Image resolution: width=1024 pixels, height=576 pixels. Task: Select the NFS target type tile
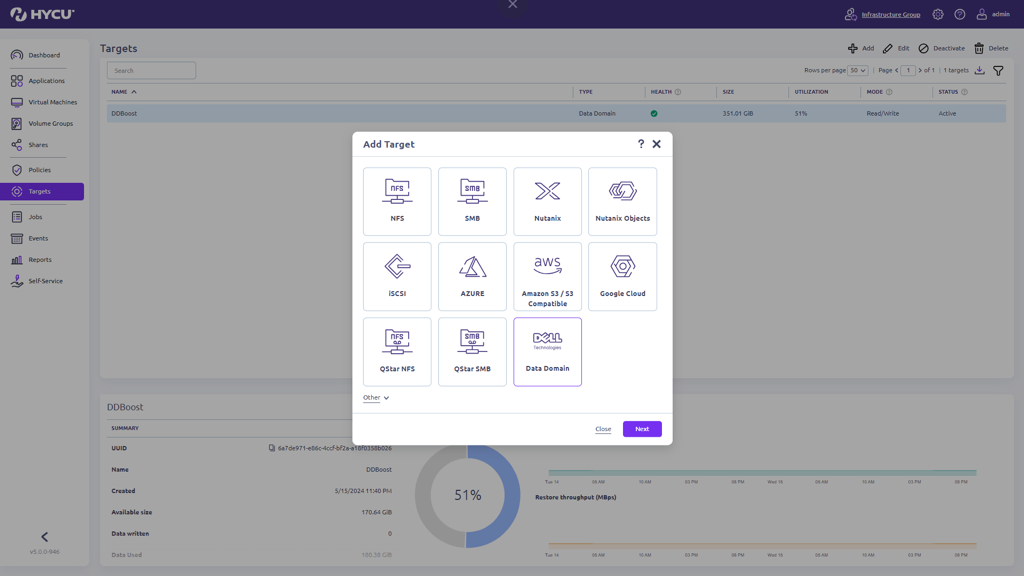click(397, 201)
